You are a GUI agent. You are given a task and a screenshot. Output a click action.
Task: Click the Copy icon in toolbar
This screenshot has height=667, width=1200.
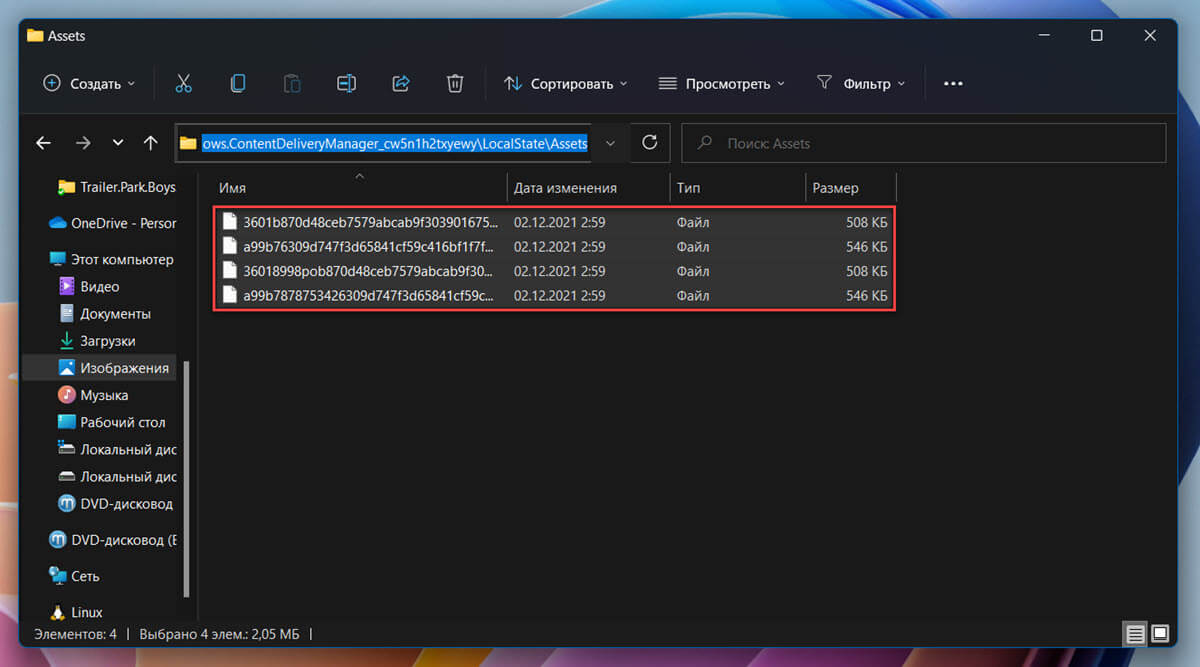pos(238,84)
